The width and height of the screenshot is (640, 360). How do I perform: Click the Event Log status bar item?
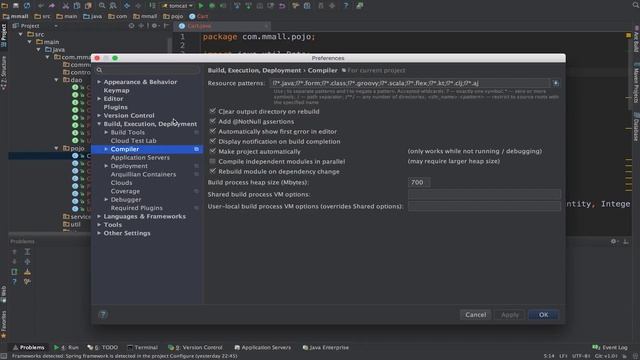(610, 347)
